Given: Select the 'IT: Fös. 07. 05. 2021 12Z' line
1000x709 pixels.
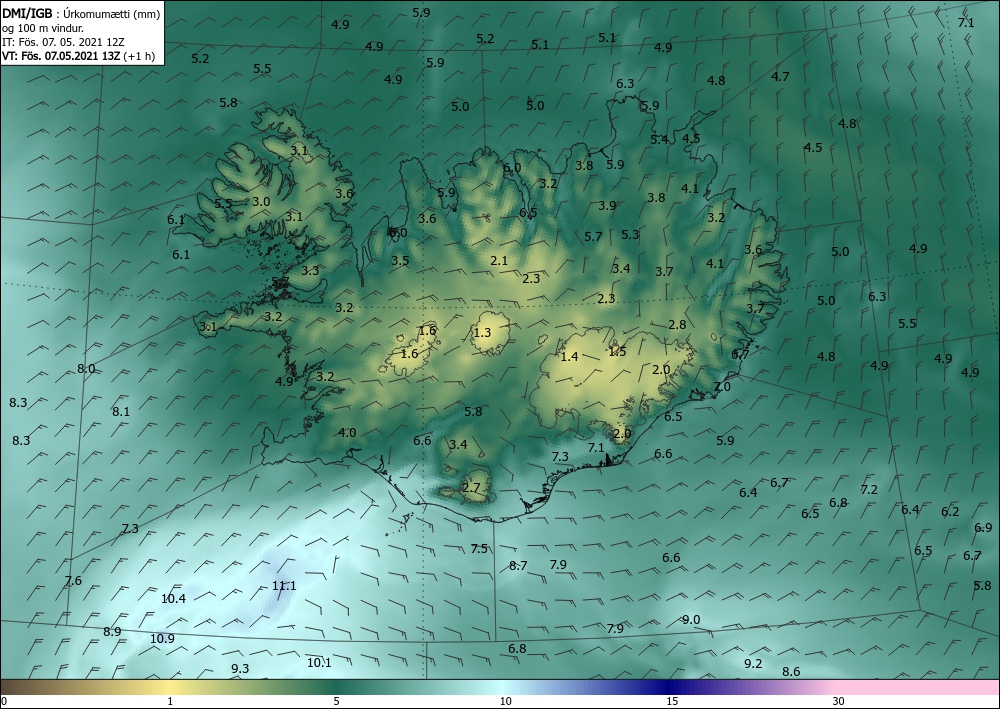Looking at the screenshot, I should [x=64, y=42].
